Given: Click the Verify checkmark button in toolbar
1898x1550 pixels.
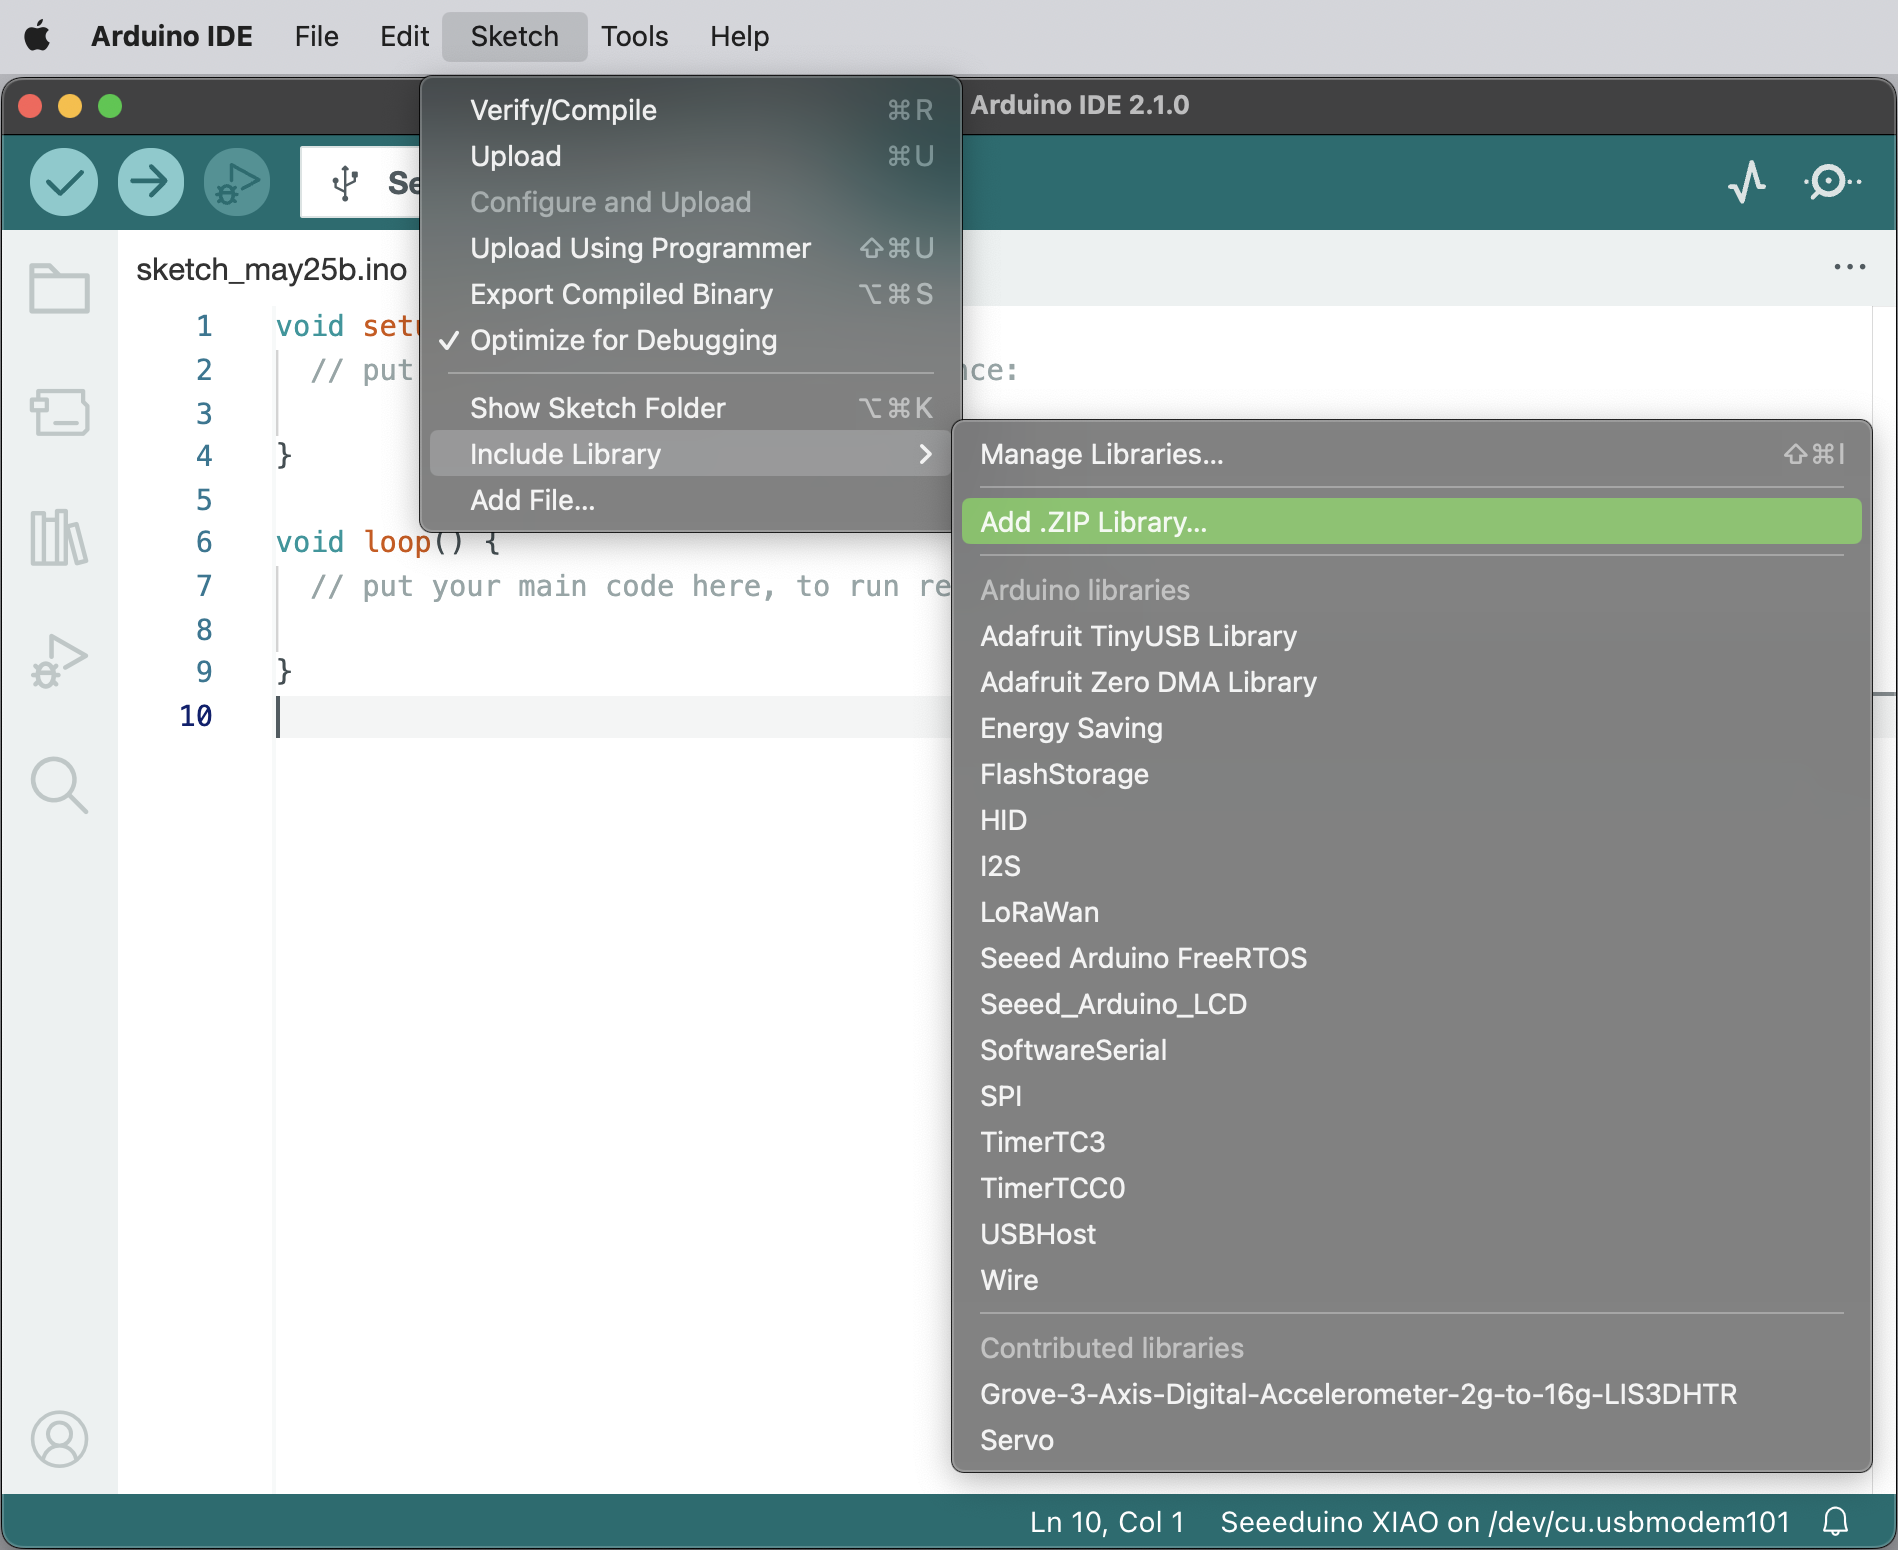Looking at the screenshot, I should click(64, 182).
